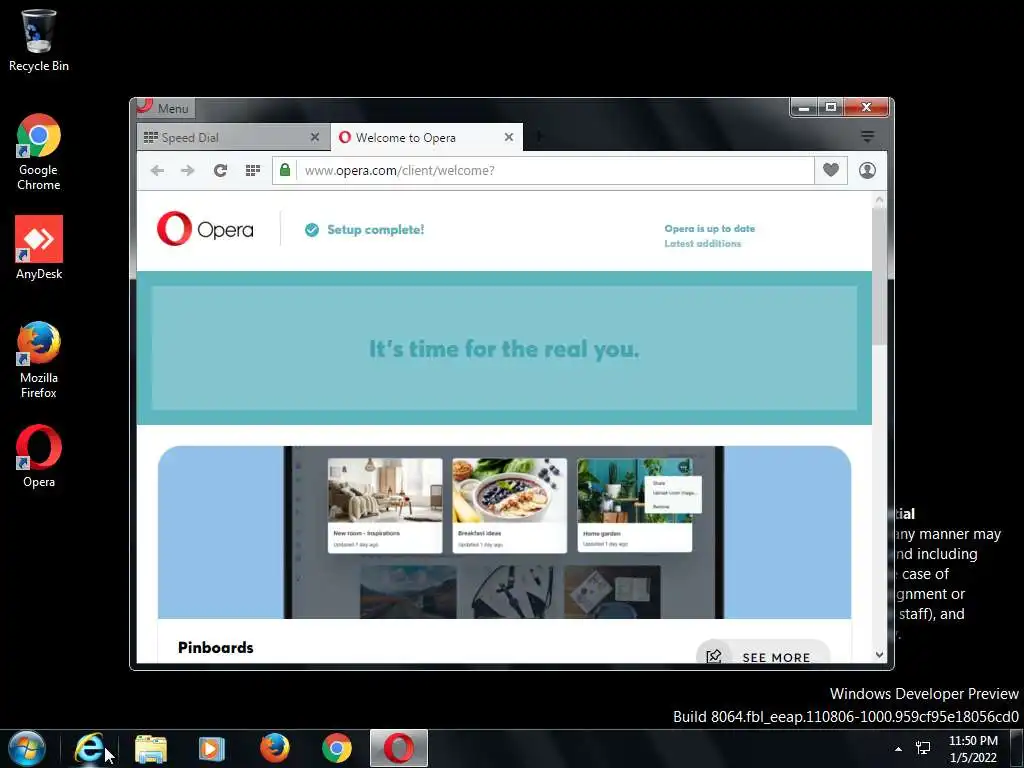Click the page scrollbar up arrow
Viewport: 1024px width, 768px height.
880,200
